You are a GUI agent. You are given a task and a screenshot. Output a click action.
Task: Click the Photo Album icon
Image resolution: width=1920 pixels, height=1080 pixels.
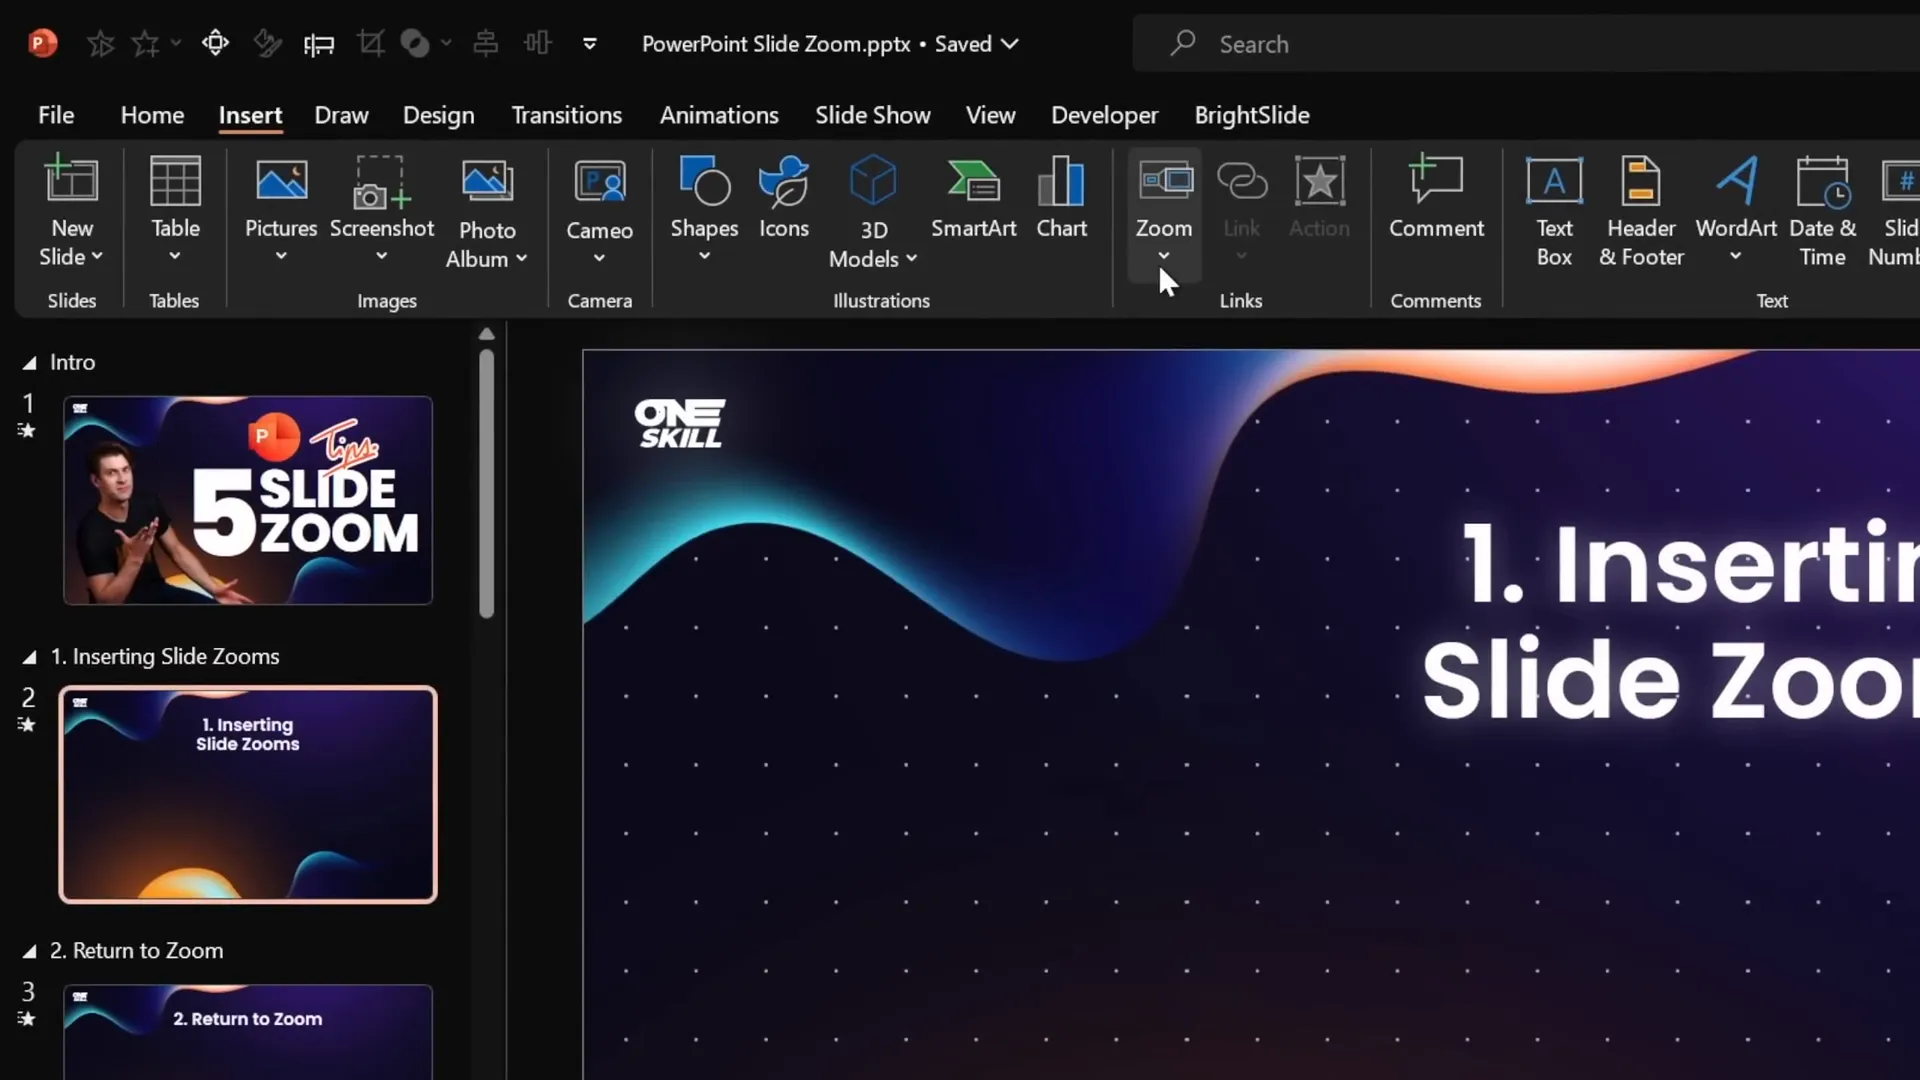point(487,181)
